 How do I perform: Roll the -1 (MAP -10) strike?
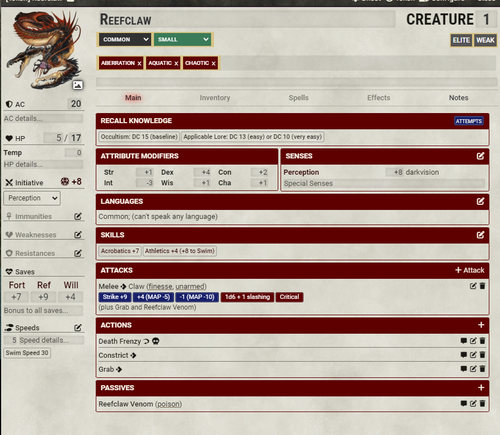point(197,297)
